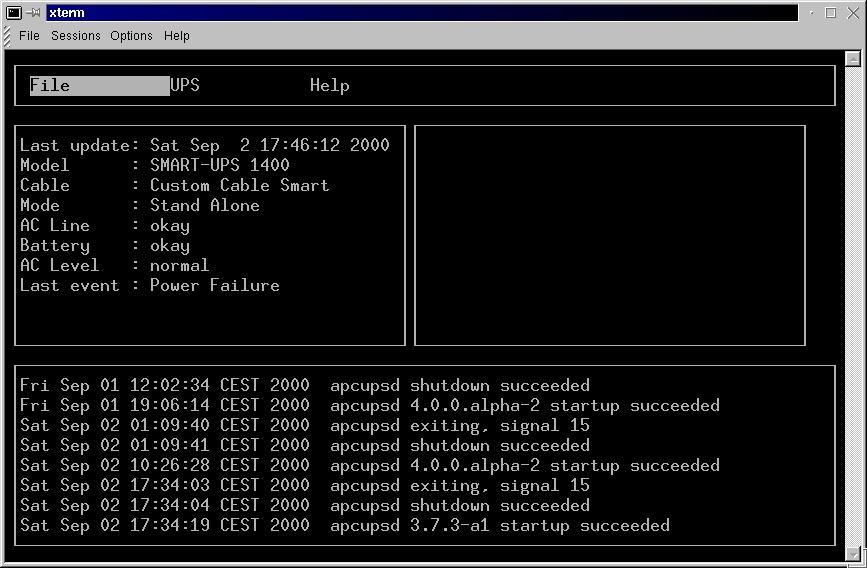Screen dimensions: 867x568
Task: Open the terminal's inner Help menu
Action: click(329, 86)
